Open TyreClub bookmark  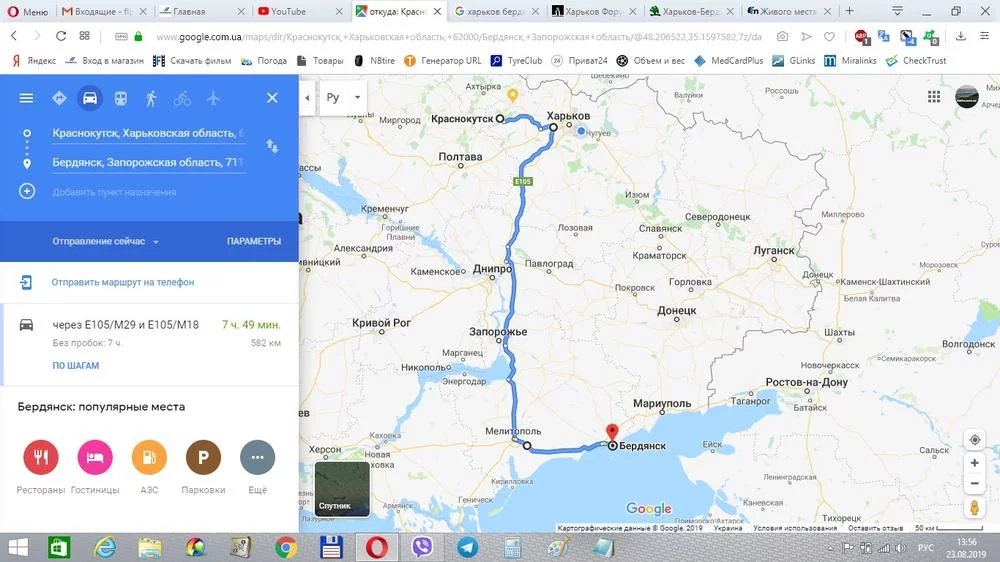pyautogui.click(x=516, y=61)
